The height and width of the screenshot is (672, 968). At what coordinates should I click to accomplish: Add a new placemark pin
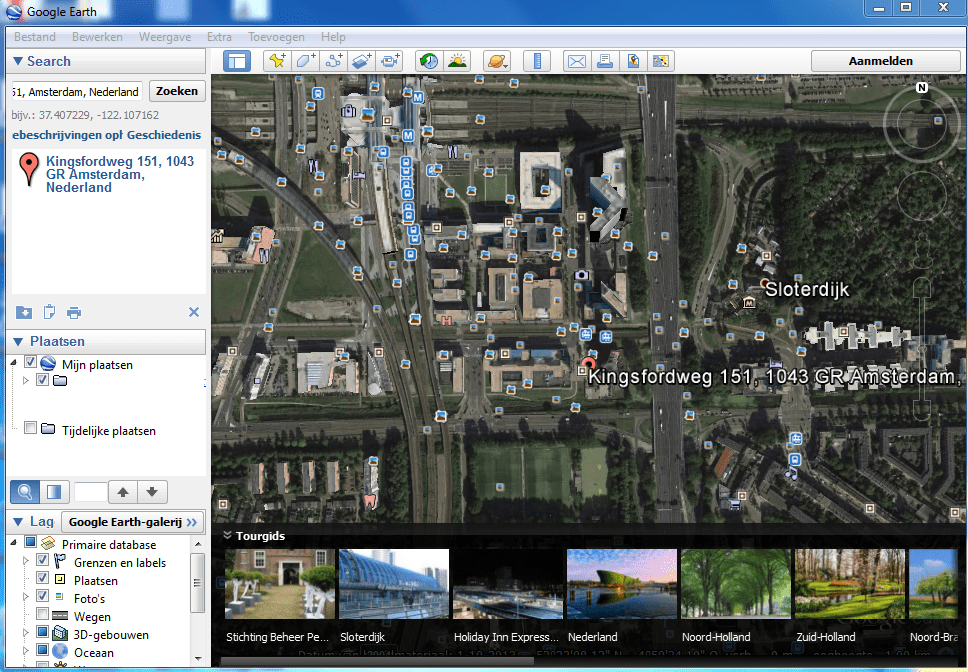[277, 61]
